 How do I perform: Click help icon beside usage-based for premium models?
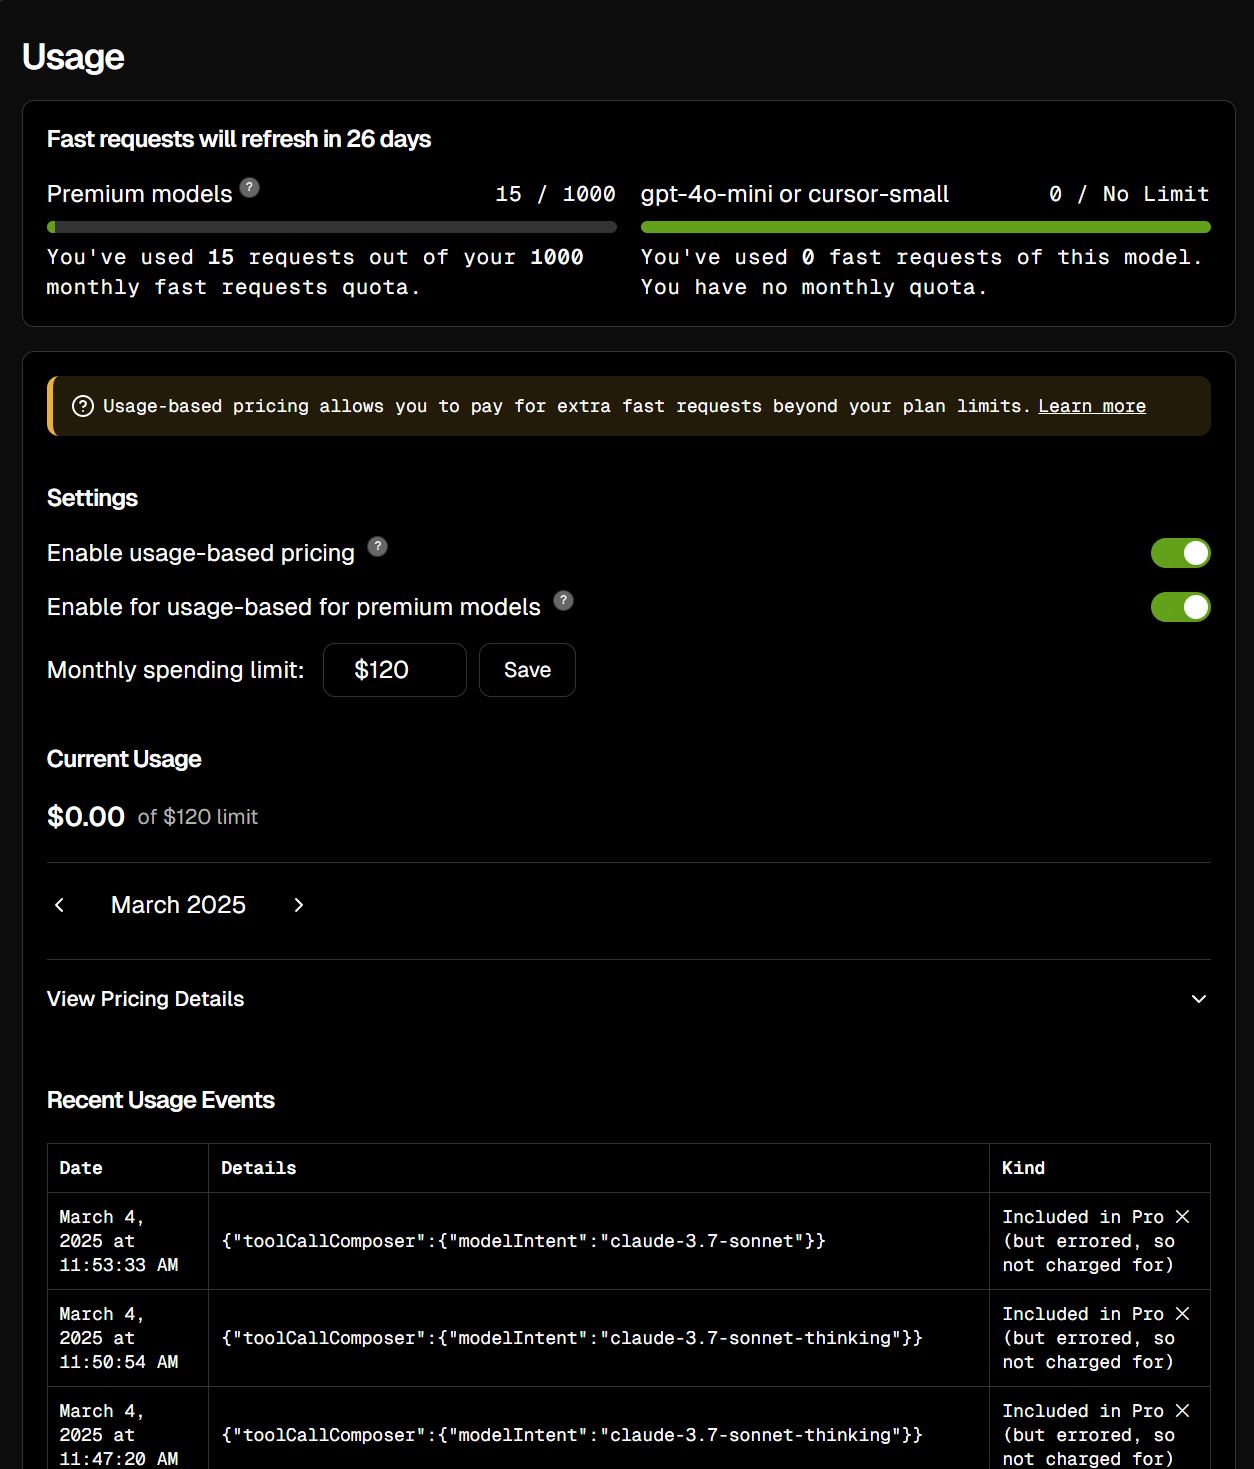564,600
